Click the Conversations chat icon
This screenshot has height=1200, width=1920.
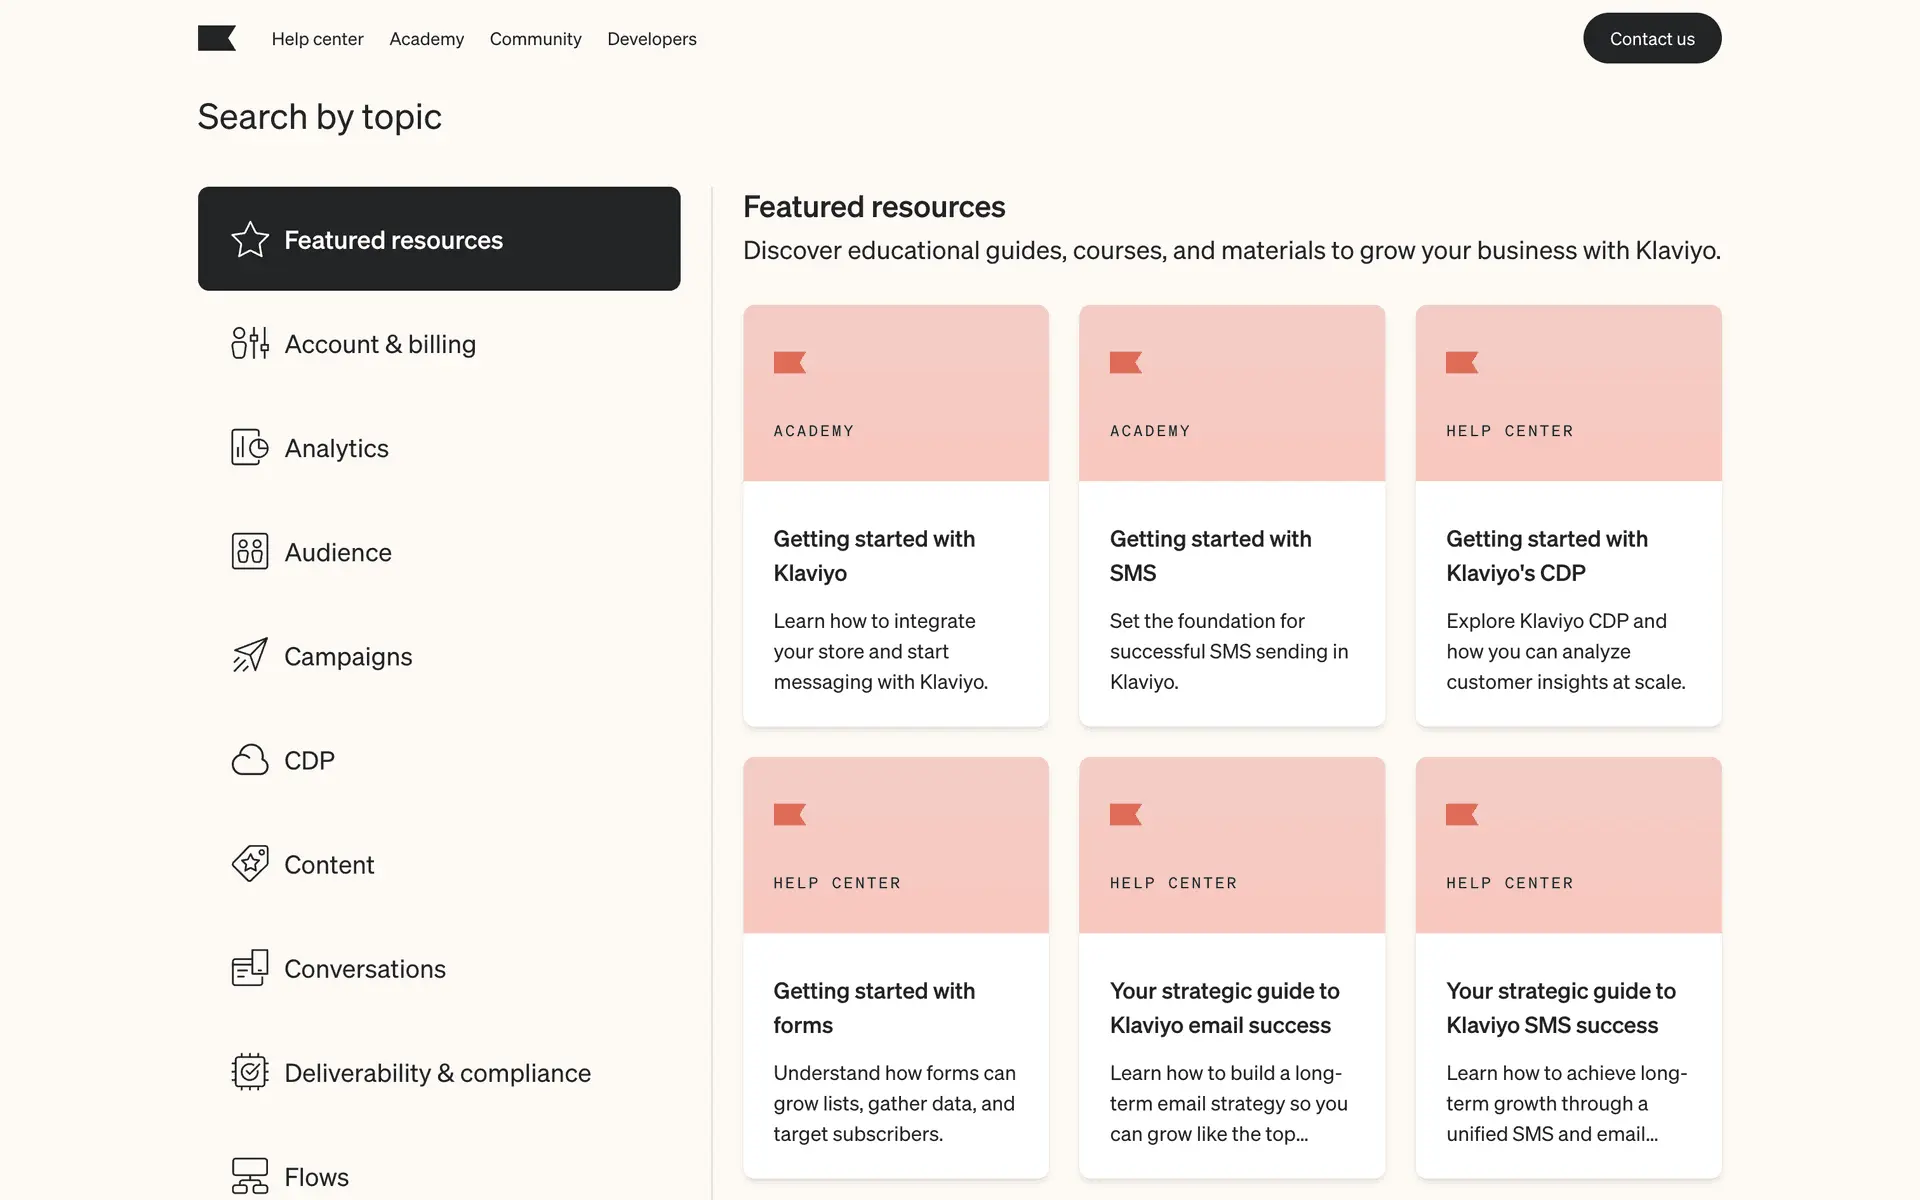tap(250, 968)
